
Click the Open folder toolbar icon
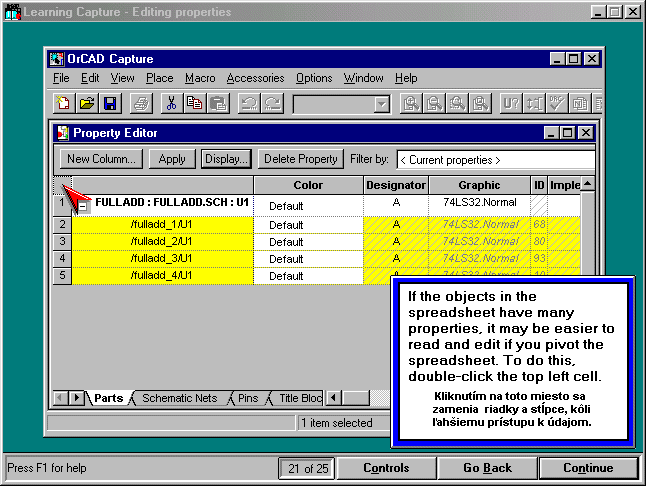[87, 103]
